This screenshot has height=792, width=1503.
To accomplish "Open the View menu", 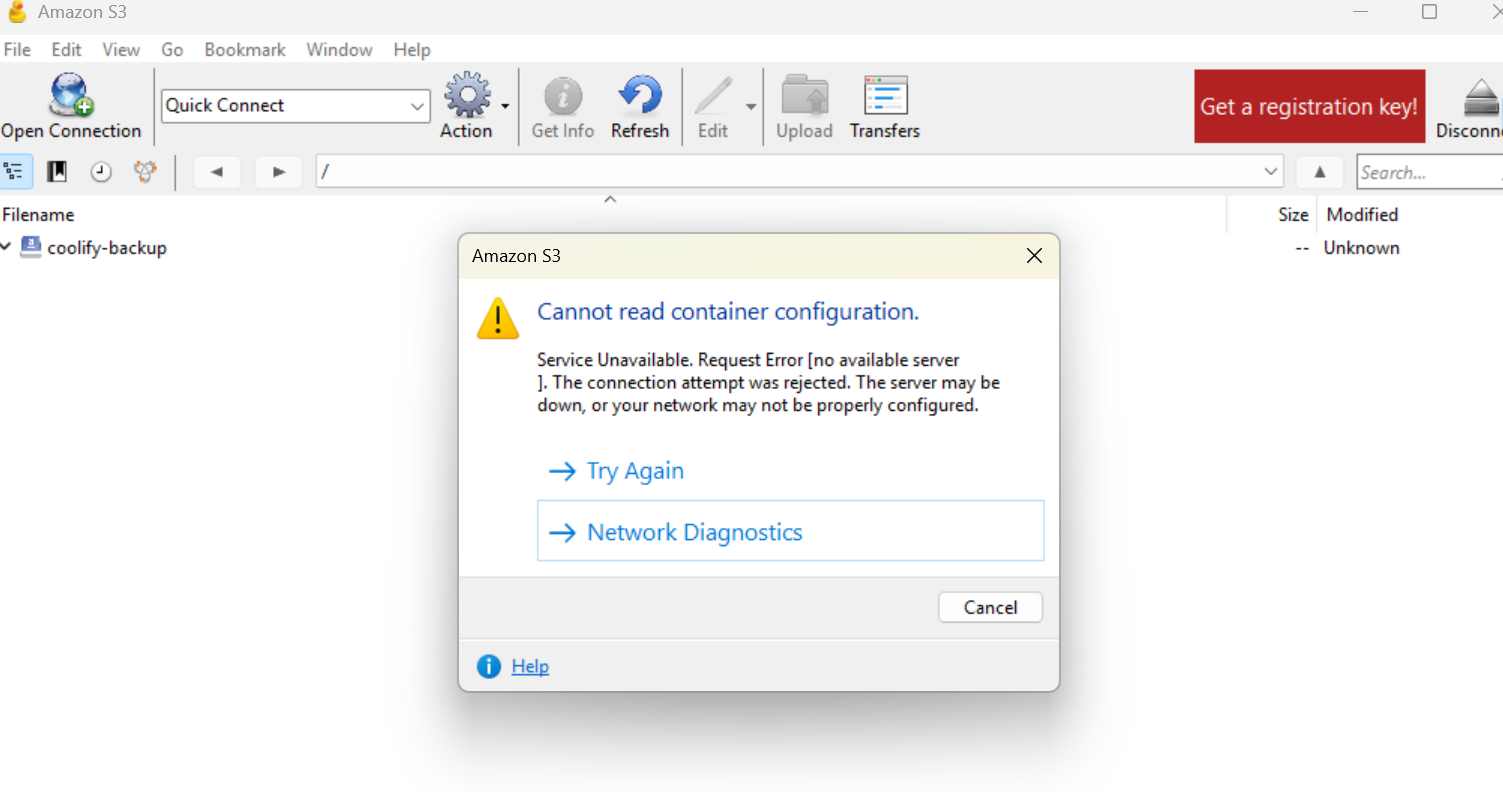I will (x=121, y=50).
